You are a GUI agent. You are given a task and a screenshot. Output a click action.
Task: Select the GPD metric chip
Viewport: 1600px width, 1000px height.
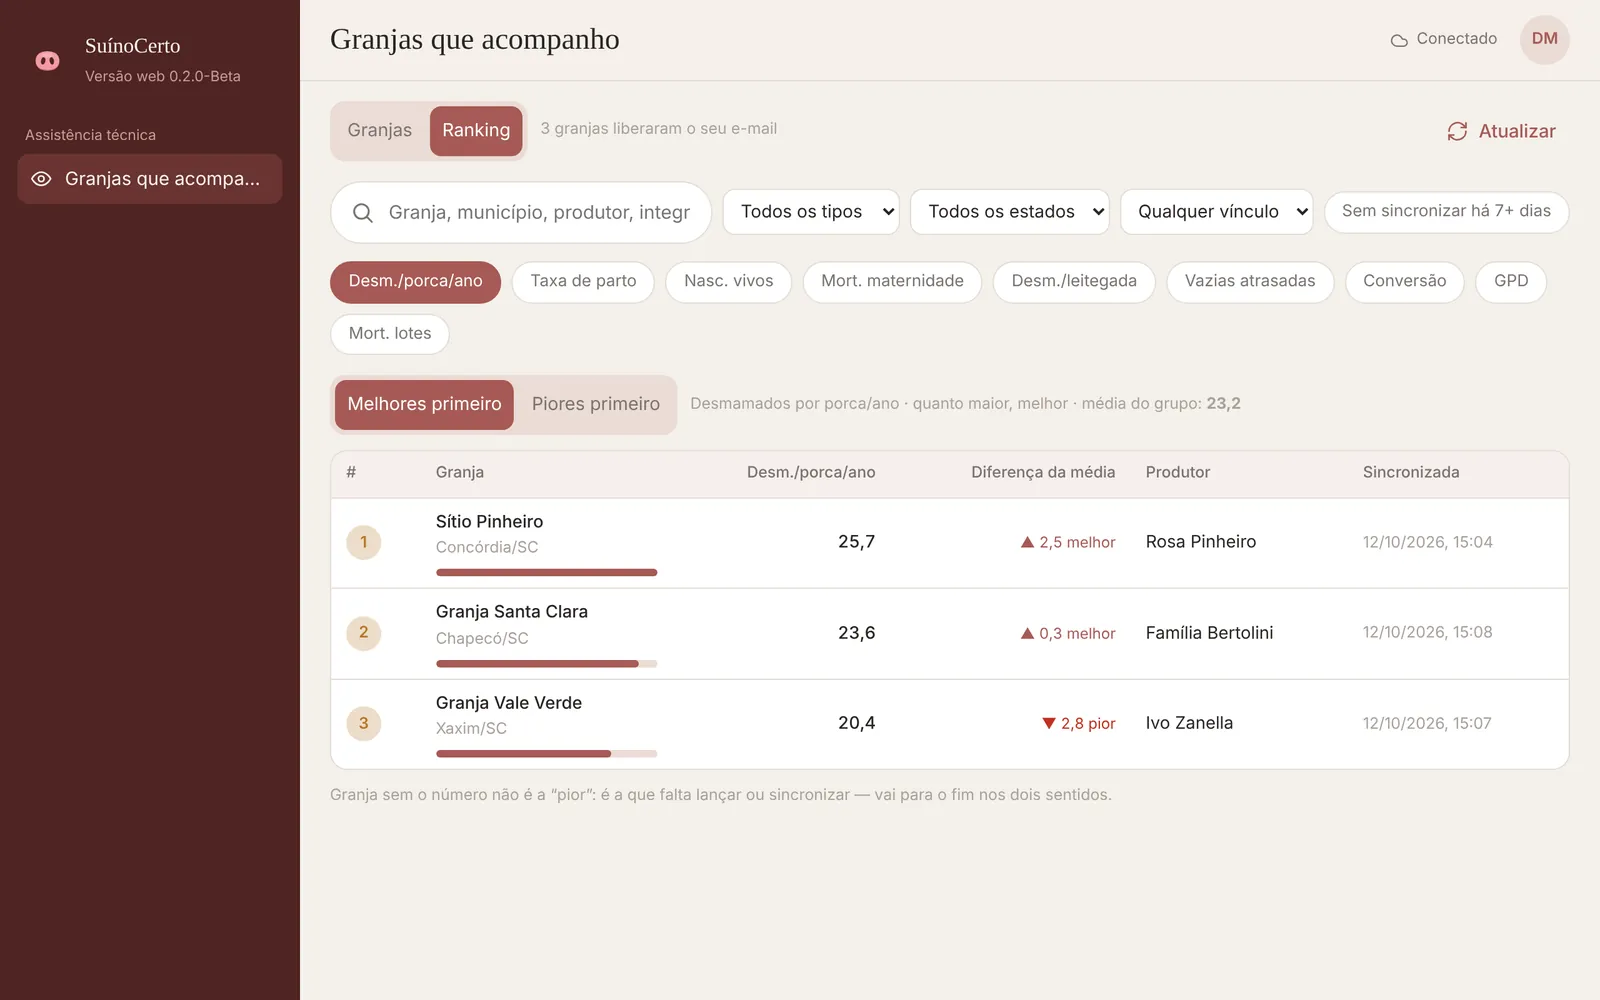tap(1511, 282)
